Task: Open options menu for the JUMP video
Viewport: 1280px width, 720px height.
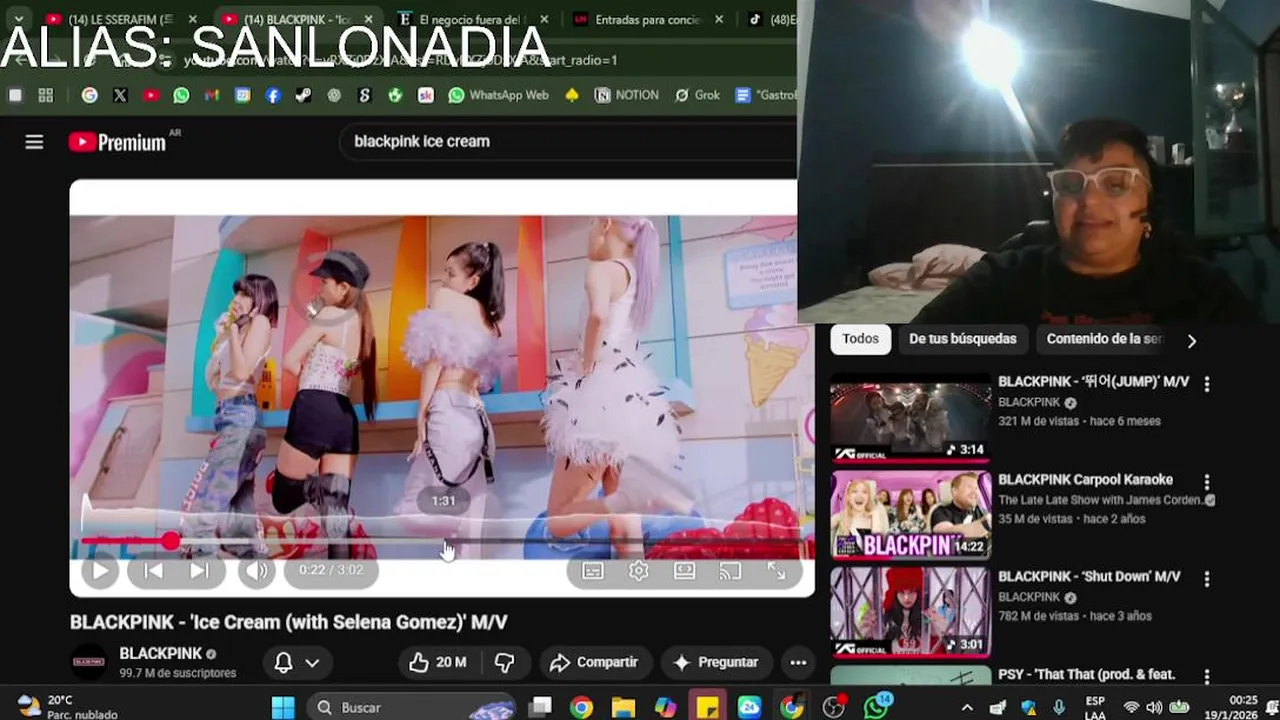Action: (1207, 384)
